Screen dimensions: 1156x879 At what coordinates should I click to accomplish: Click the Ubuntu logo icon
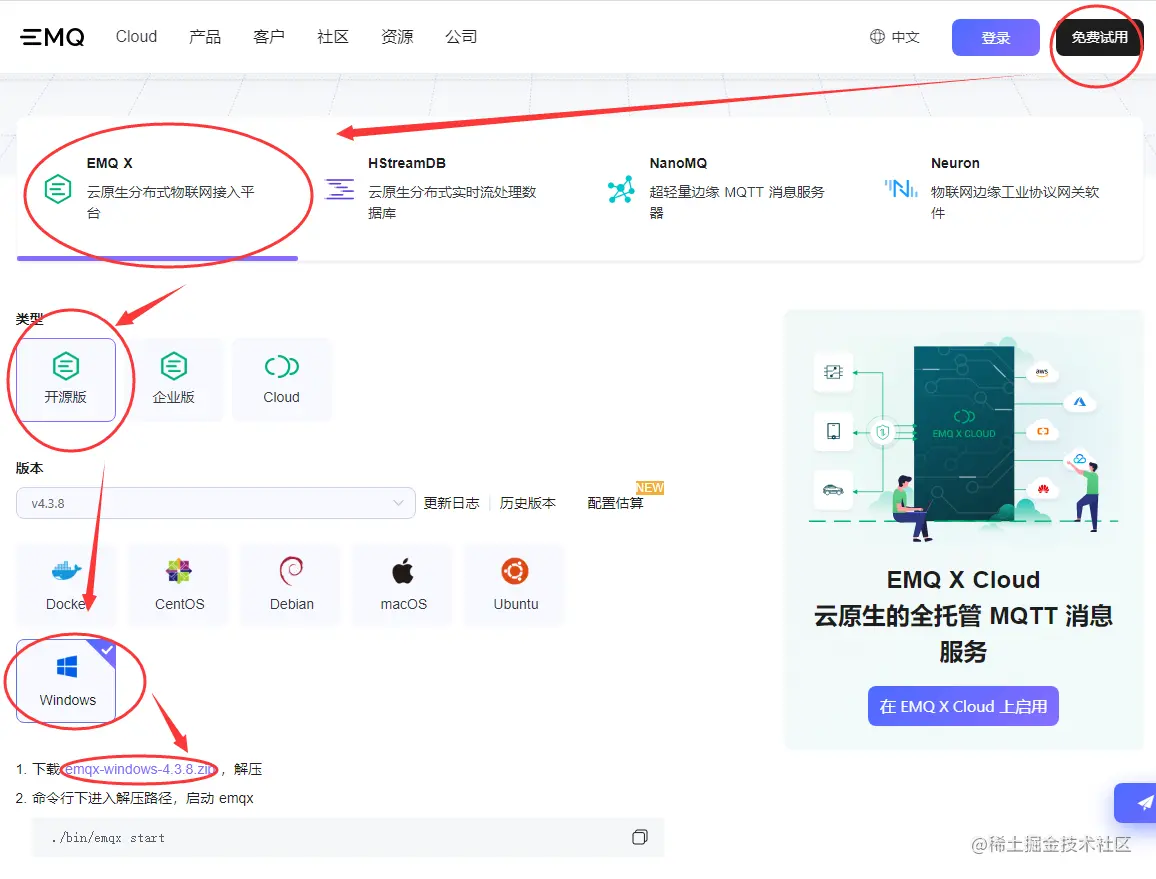[515, 571]
